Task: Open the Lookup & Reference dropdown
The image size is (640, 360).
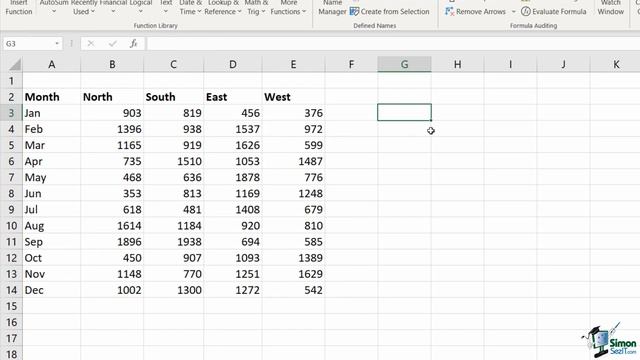Action: click(239, 11)
